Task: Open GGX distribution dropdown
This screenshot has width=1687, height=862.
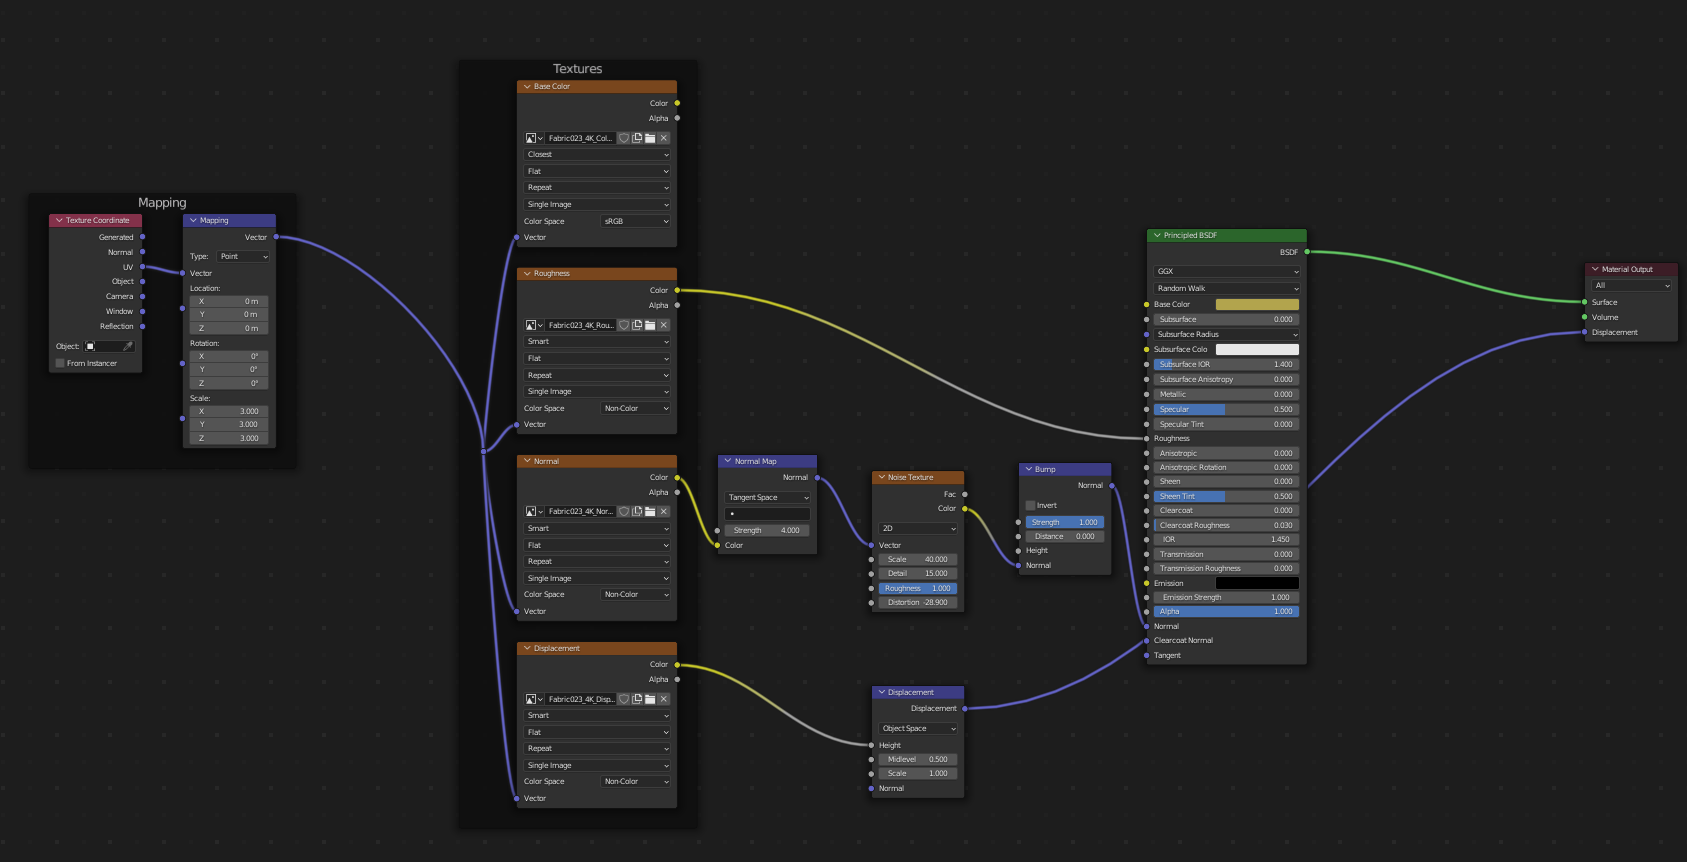Action: point(1227,271)
